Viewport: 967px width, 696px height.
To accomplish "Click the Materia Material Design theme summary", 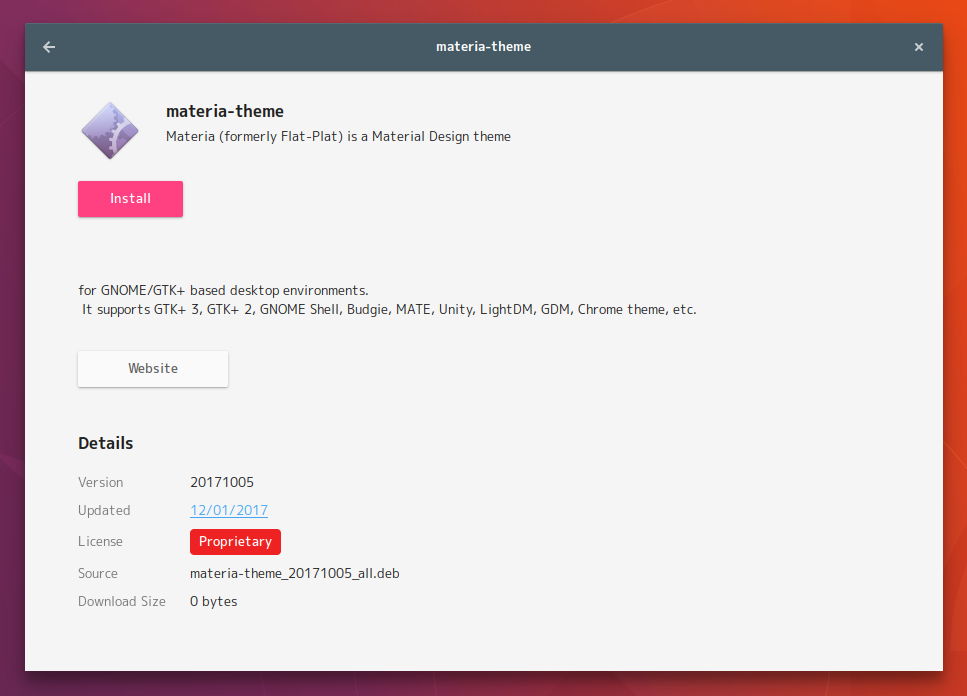I will 338,136.
